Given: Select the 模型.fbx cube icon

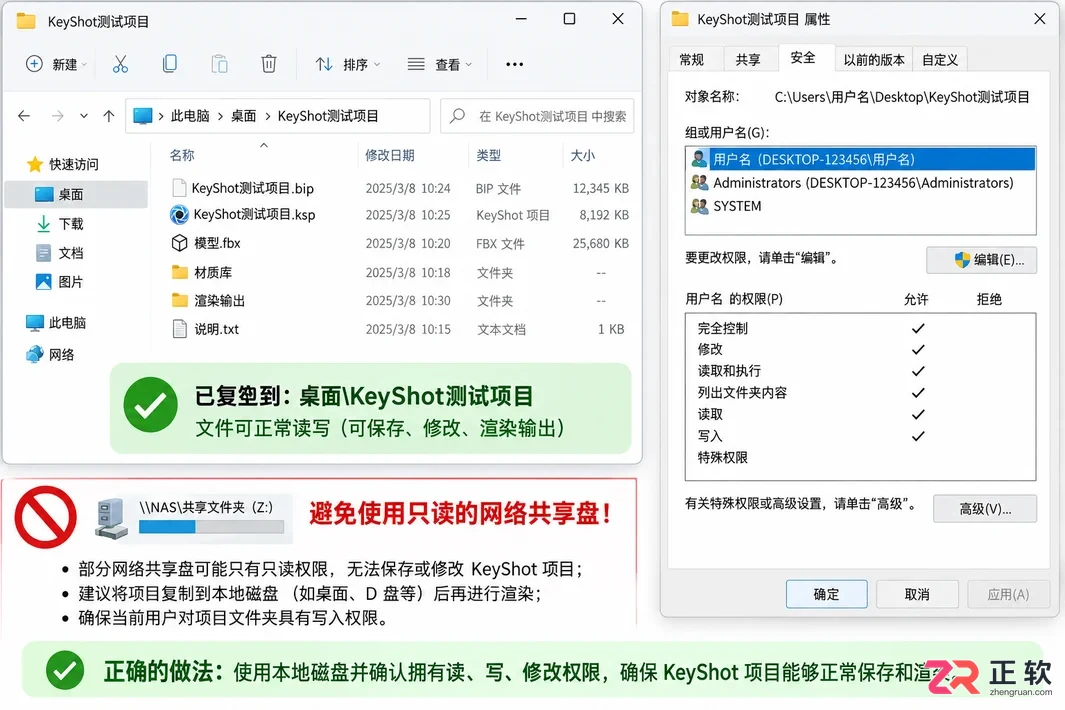Looking at the screenshot, I should [x=179, y=243].
